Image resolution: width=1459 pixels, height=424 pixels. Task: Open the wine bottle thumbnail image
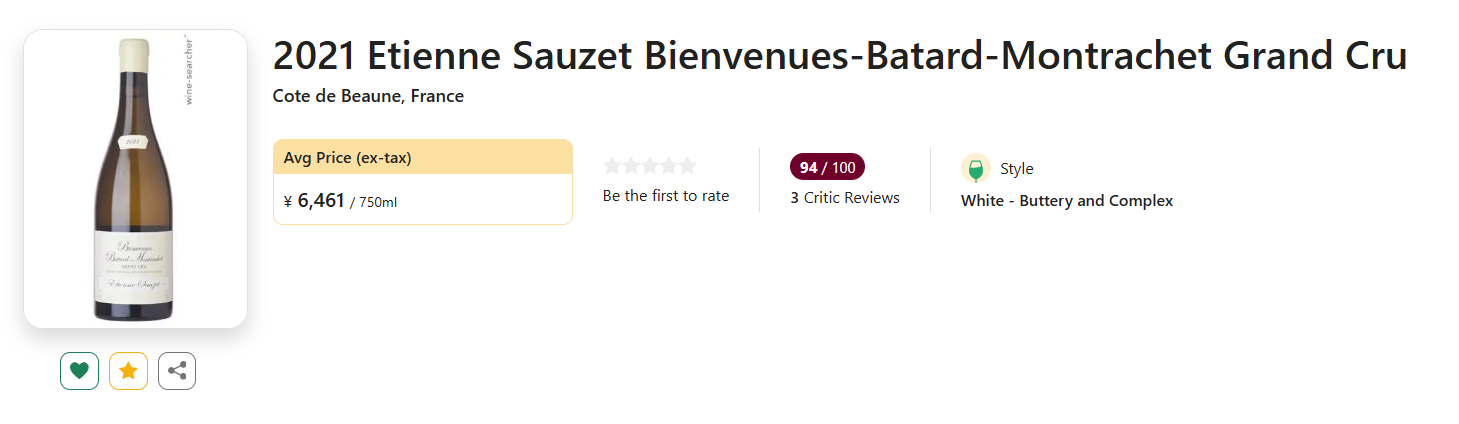[135, 179]
